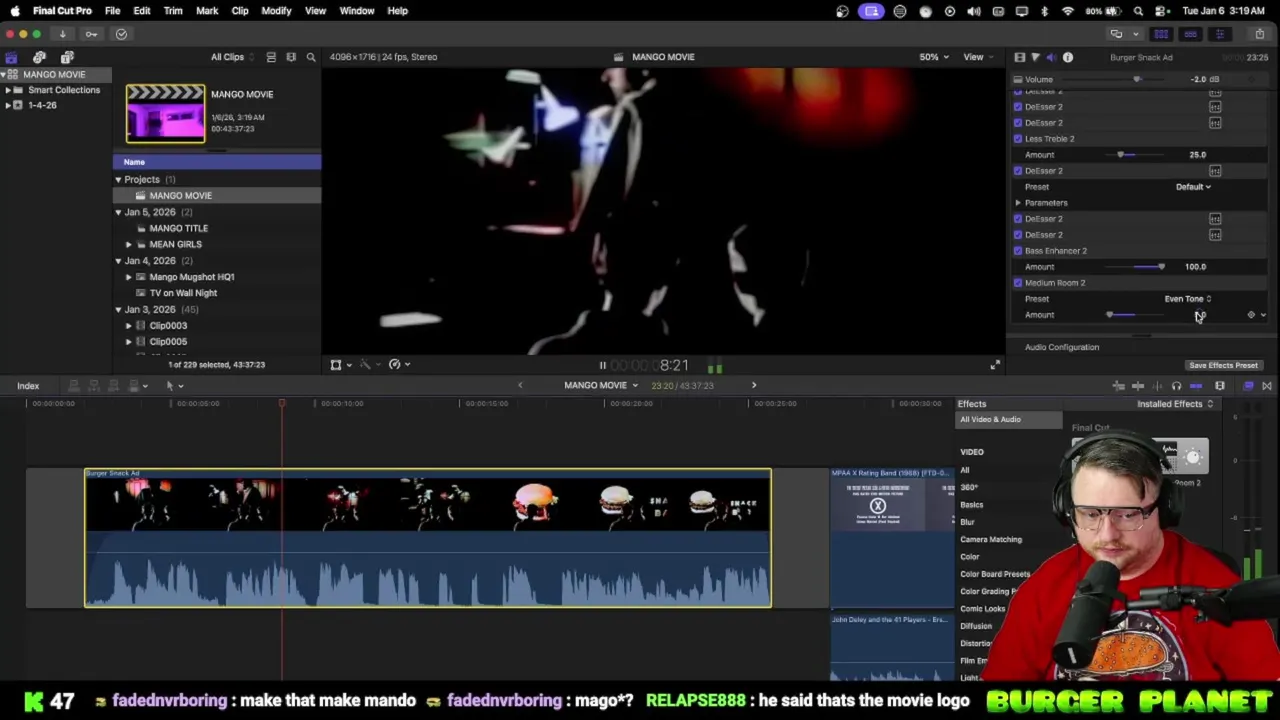This screenshot has height=720, width=1280.
Task: Open the keyword editor key icon
Action: [91, 34]
